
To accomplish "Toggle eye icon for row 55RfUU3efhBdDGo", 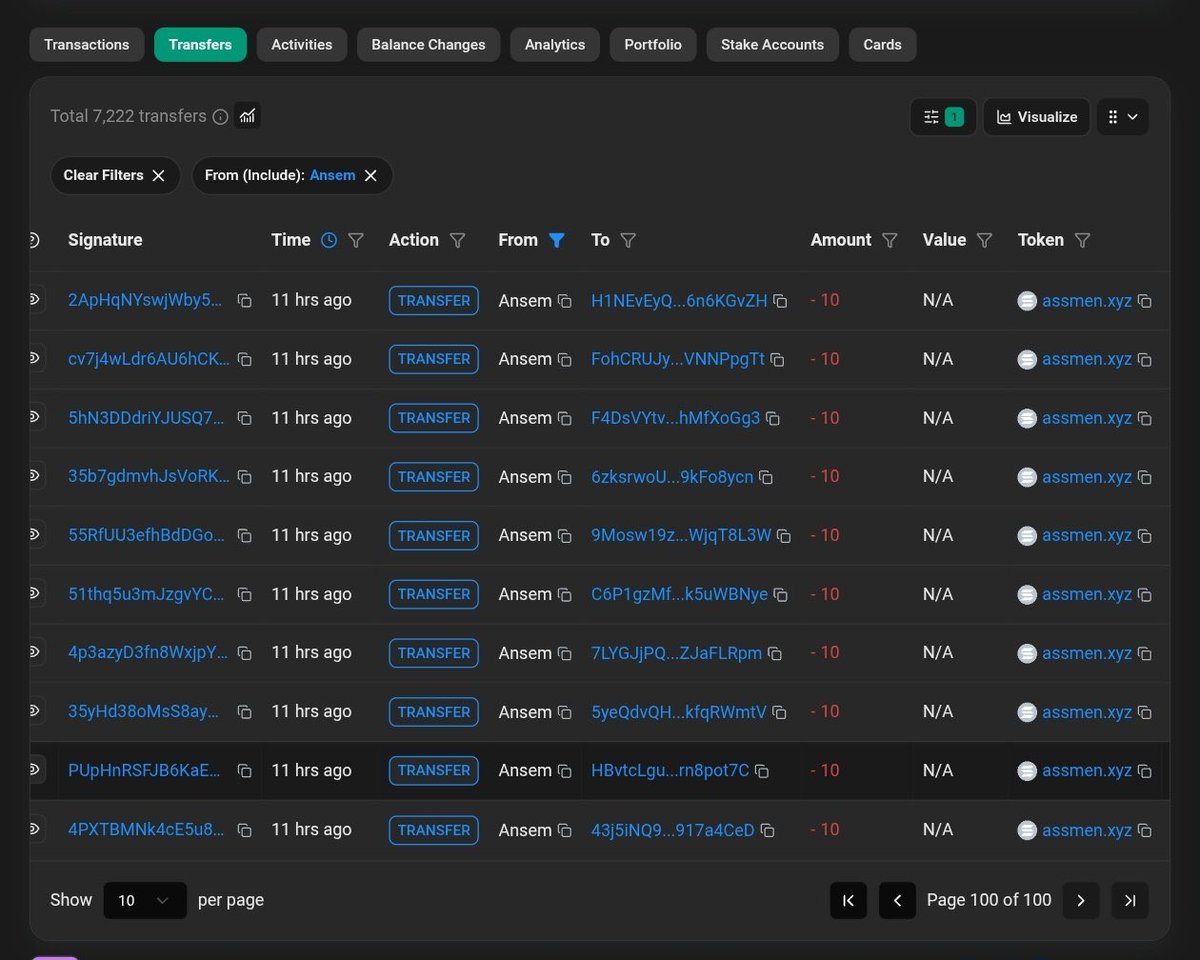I will pos(36,534).
